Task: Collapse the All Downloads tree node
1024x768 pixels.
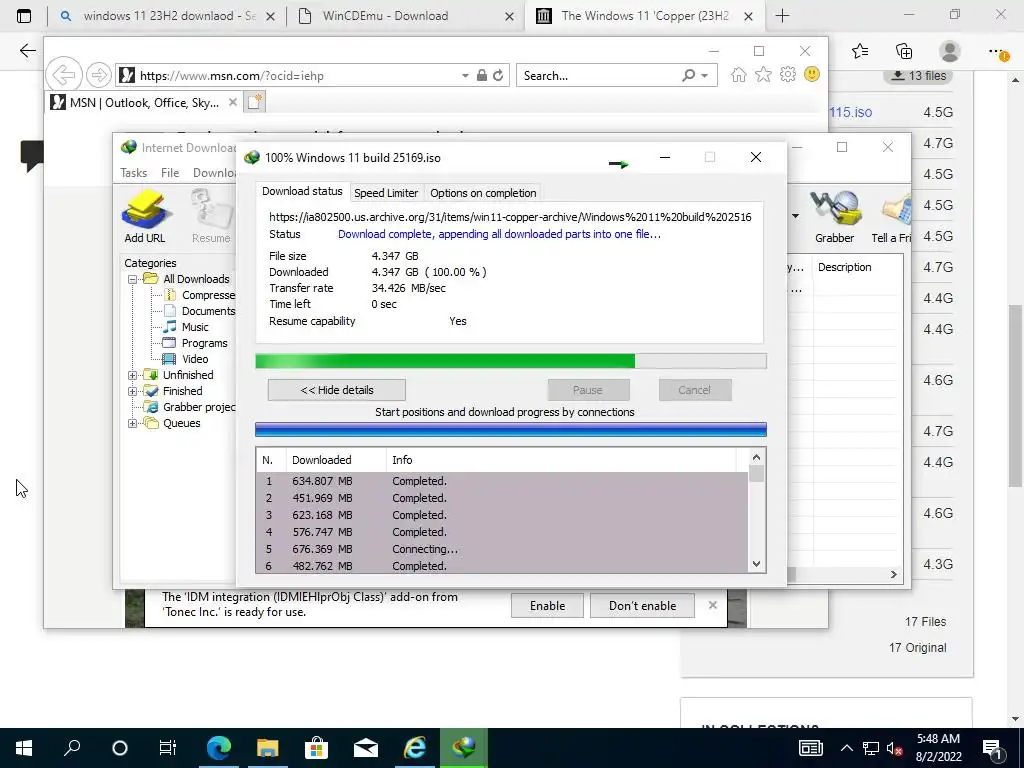Action: click(132, 279)
